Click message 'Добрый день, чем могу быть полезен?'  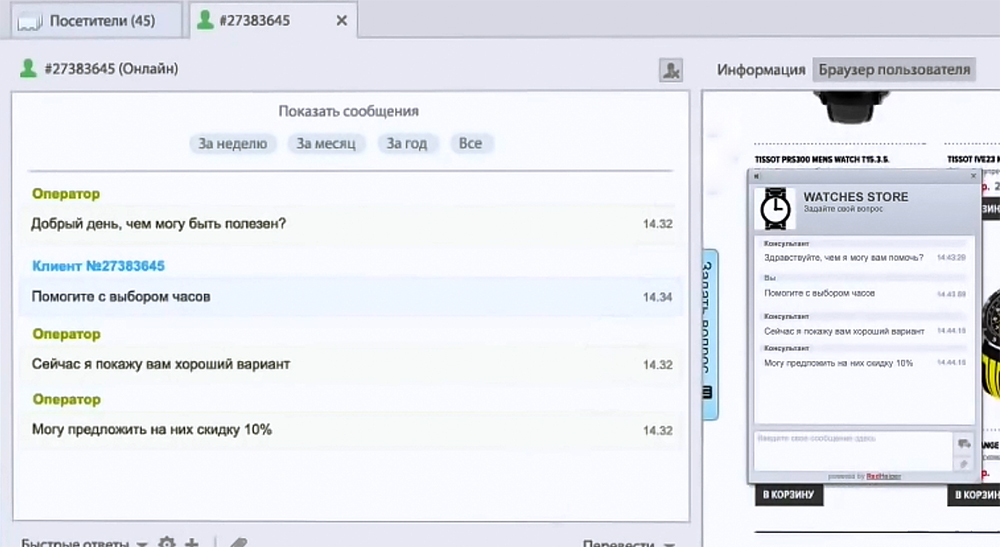159,224
